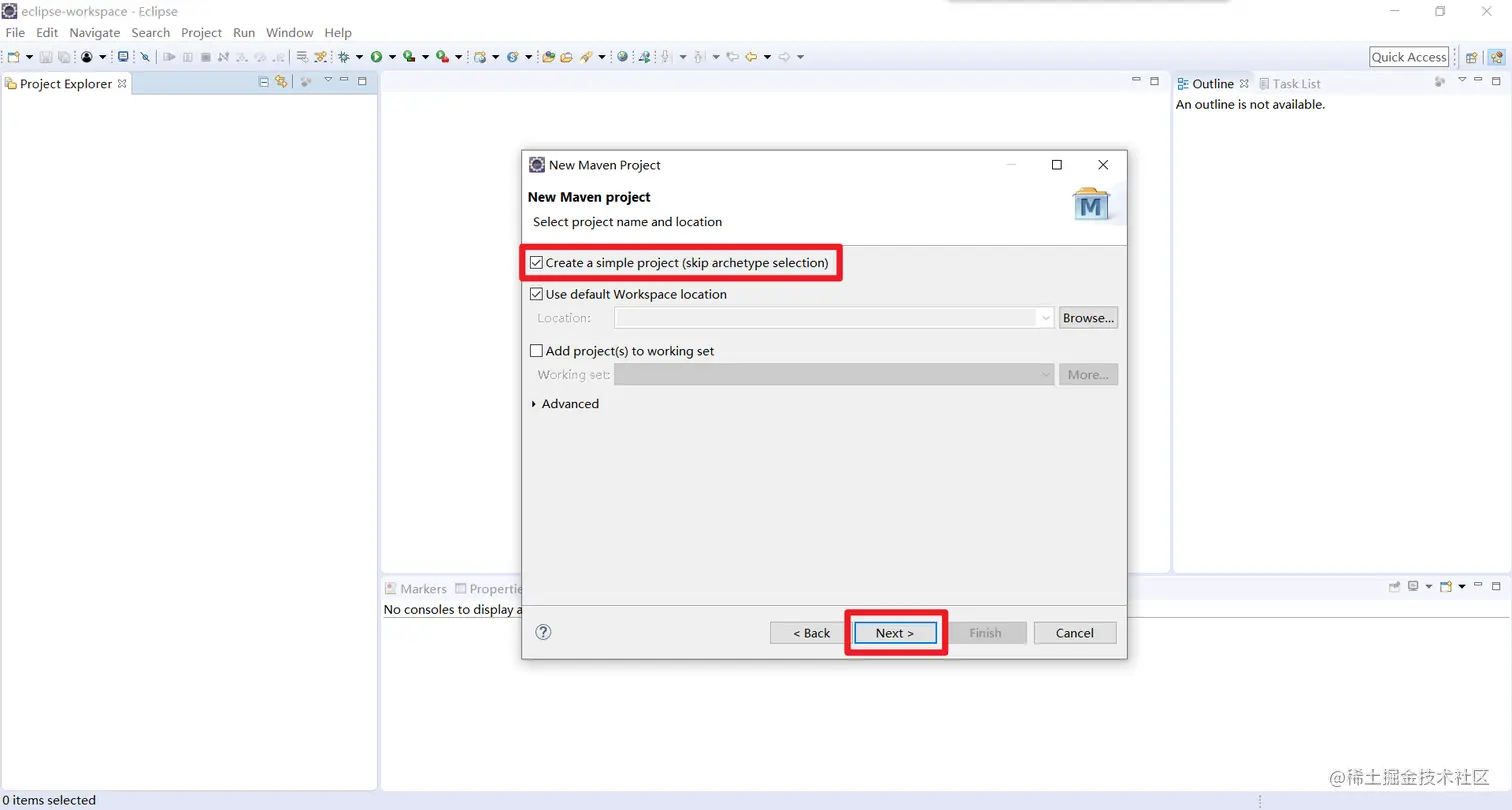The height and width of the screenshot is (810, 1512).
Task: Click the web browser globe icon
Action: (x=622, y=57)
